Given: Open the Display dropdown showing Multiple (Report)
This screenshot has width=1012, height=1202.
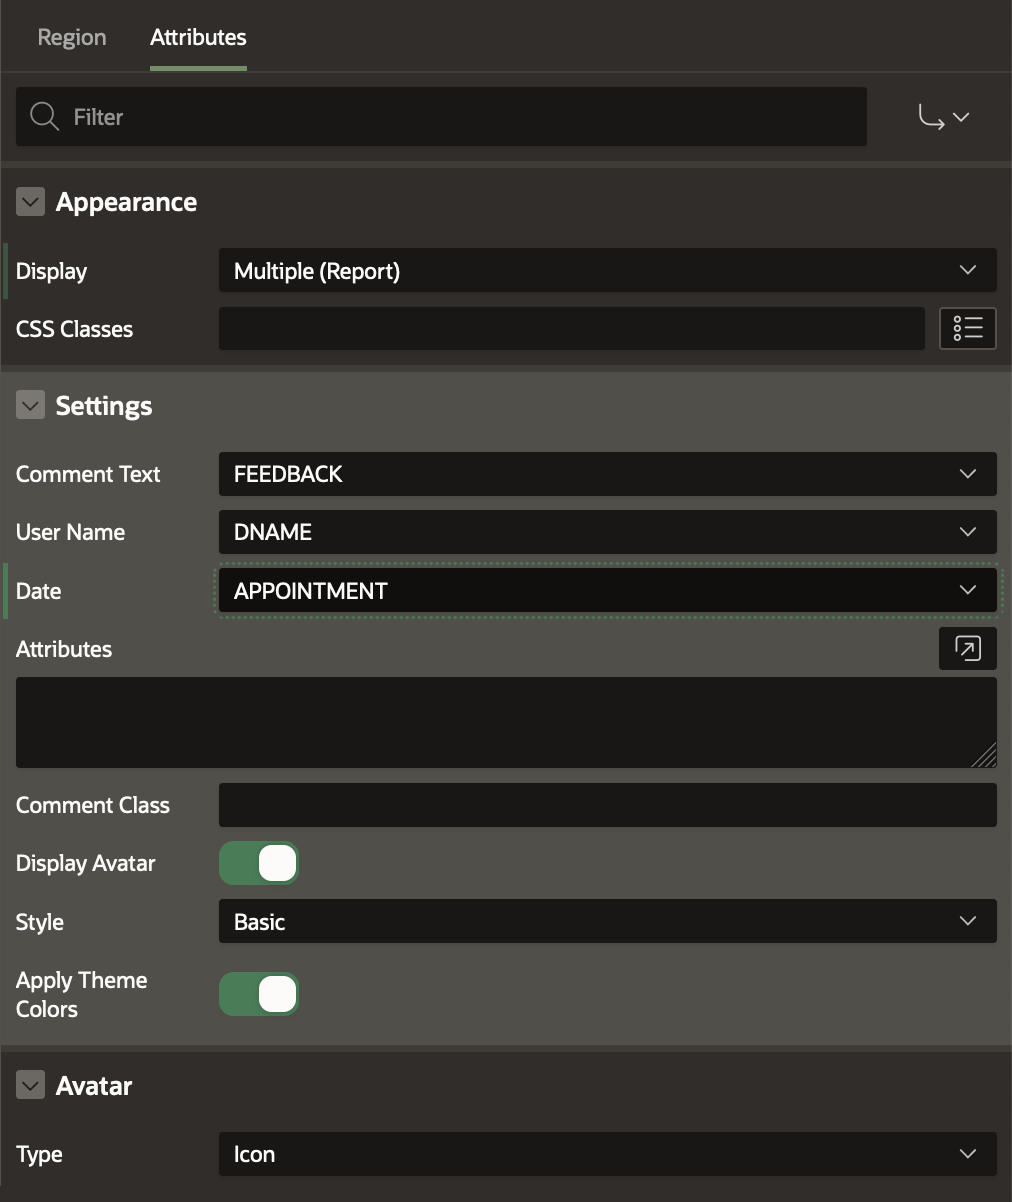Looking at the screenshot, I should pos(607,271).
